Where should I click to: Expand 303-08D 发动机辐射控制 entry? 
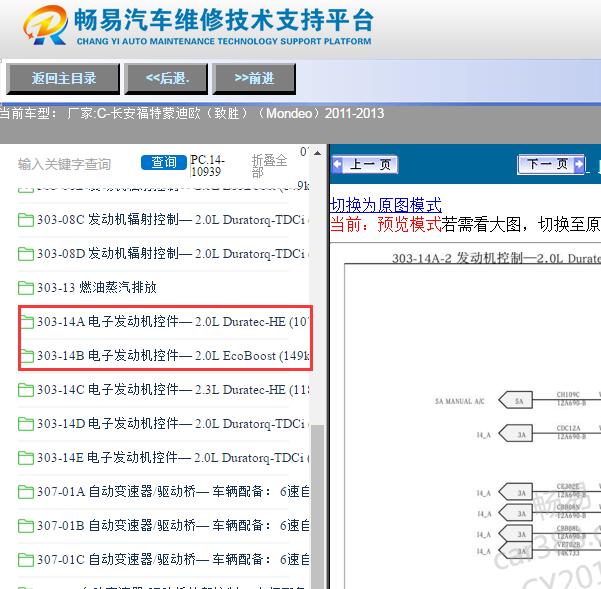pyautogui.click(x=173, y=254)
